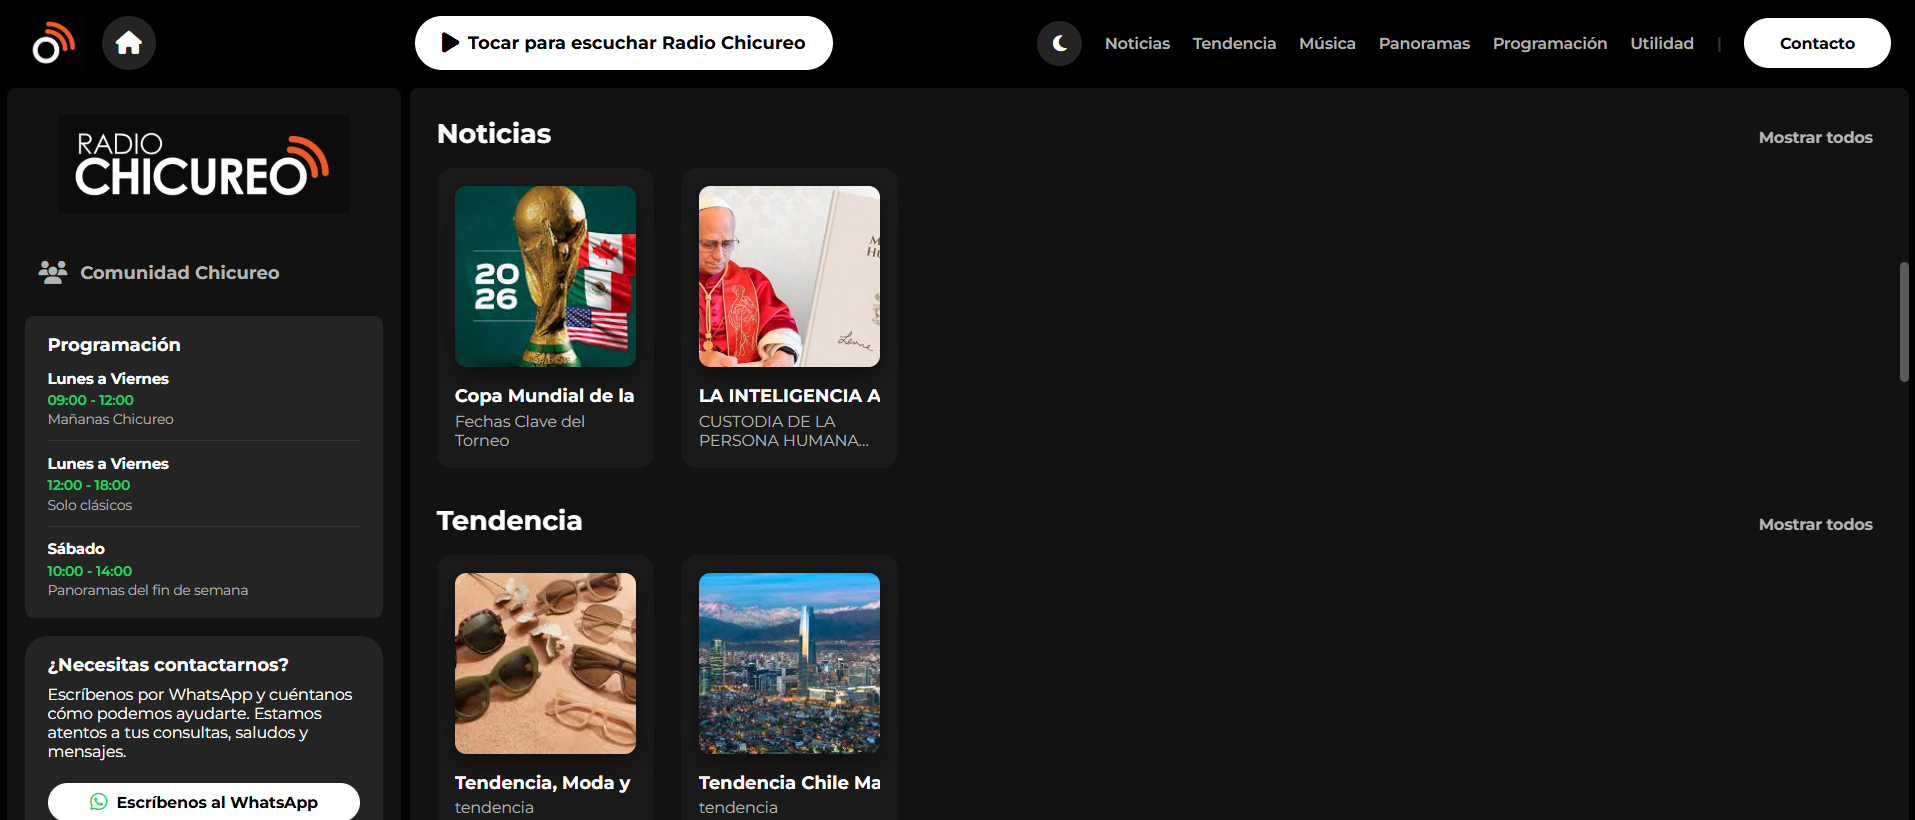Select the '10:00 - 14:00' time text
Image resolution: width=1915 pixels, height=820 pixels.
tap(90, 571)
